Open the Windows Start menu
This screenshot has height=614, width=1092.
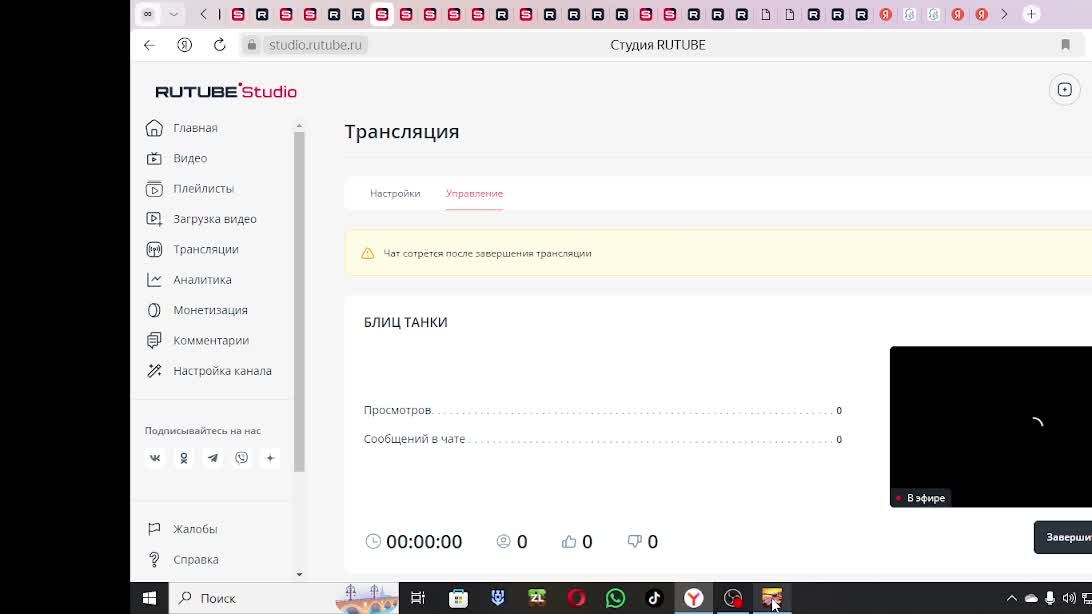[x=149, y=598]
